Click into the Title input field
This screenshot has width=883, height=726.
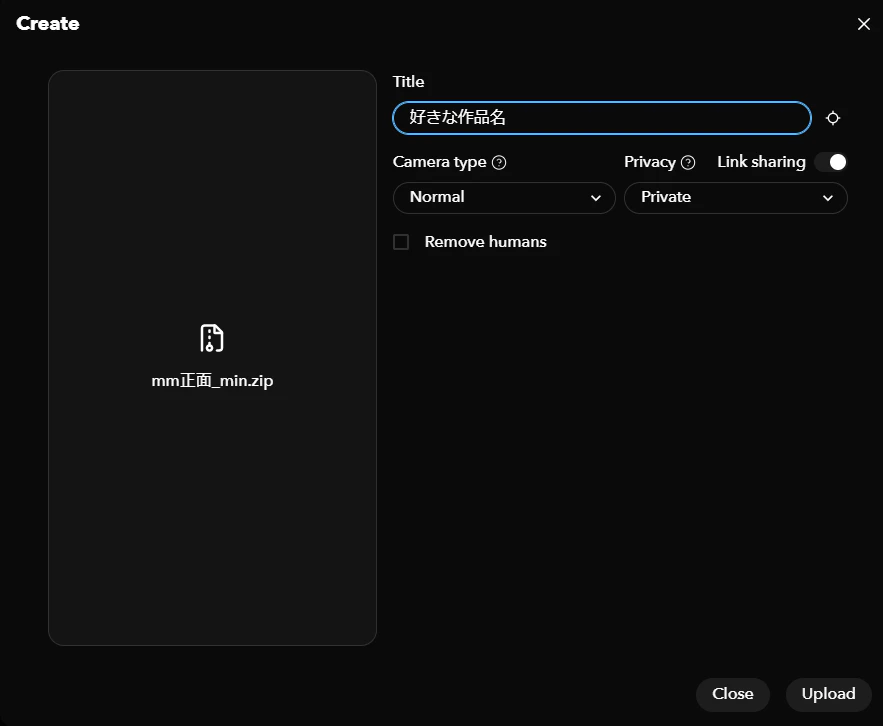pos(601,118)
